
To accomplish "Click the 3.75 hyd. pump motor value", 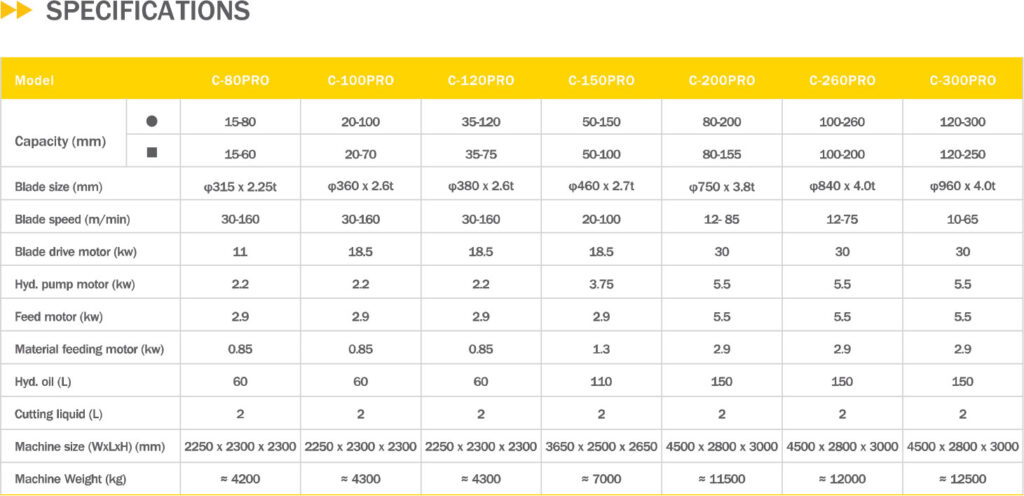I will (x=601, y=284).
